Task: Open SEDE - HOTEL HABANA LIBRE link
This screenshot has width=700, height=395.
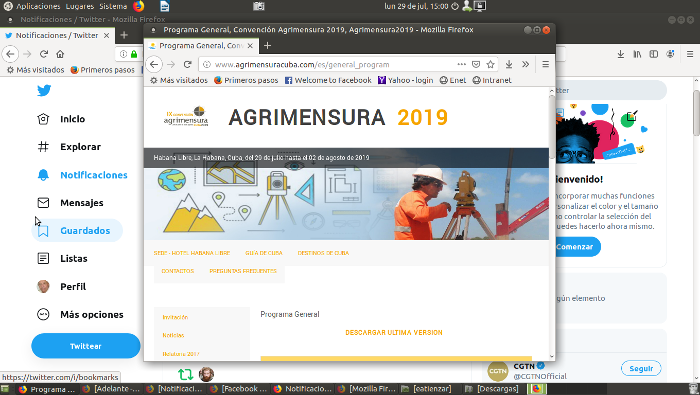Action: (x=192, y=253)
